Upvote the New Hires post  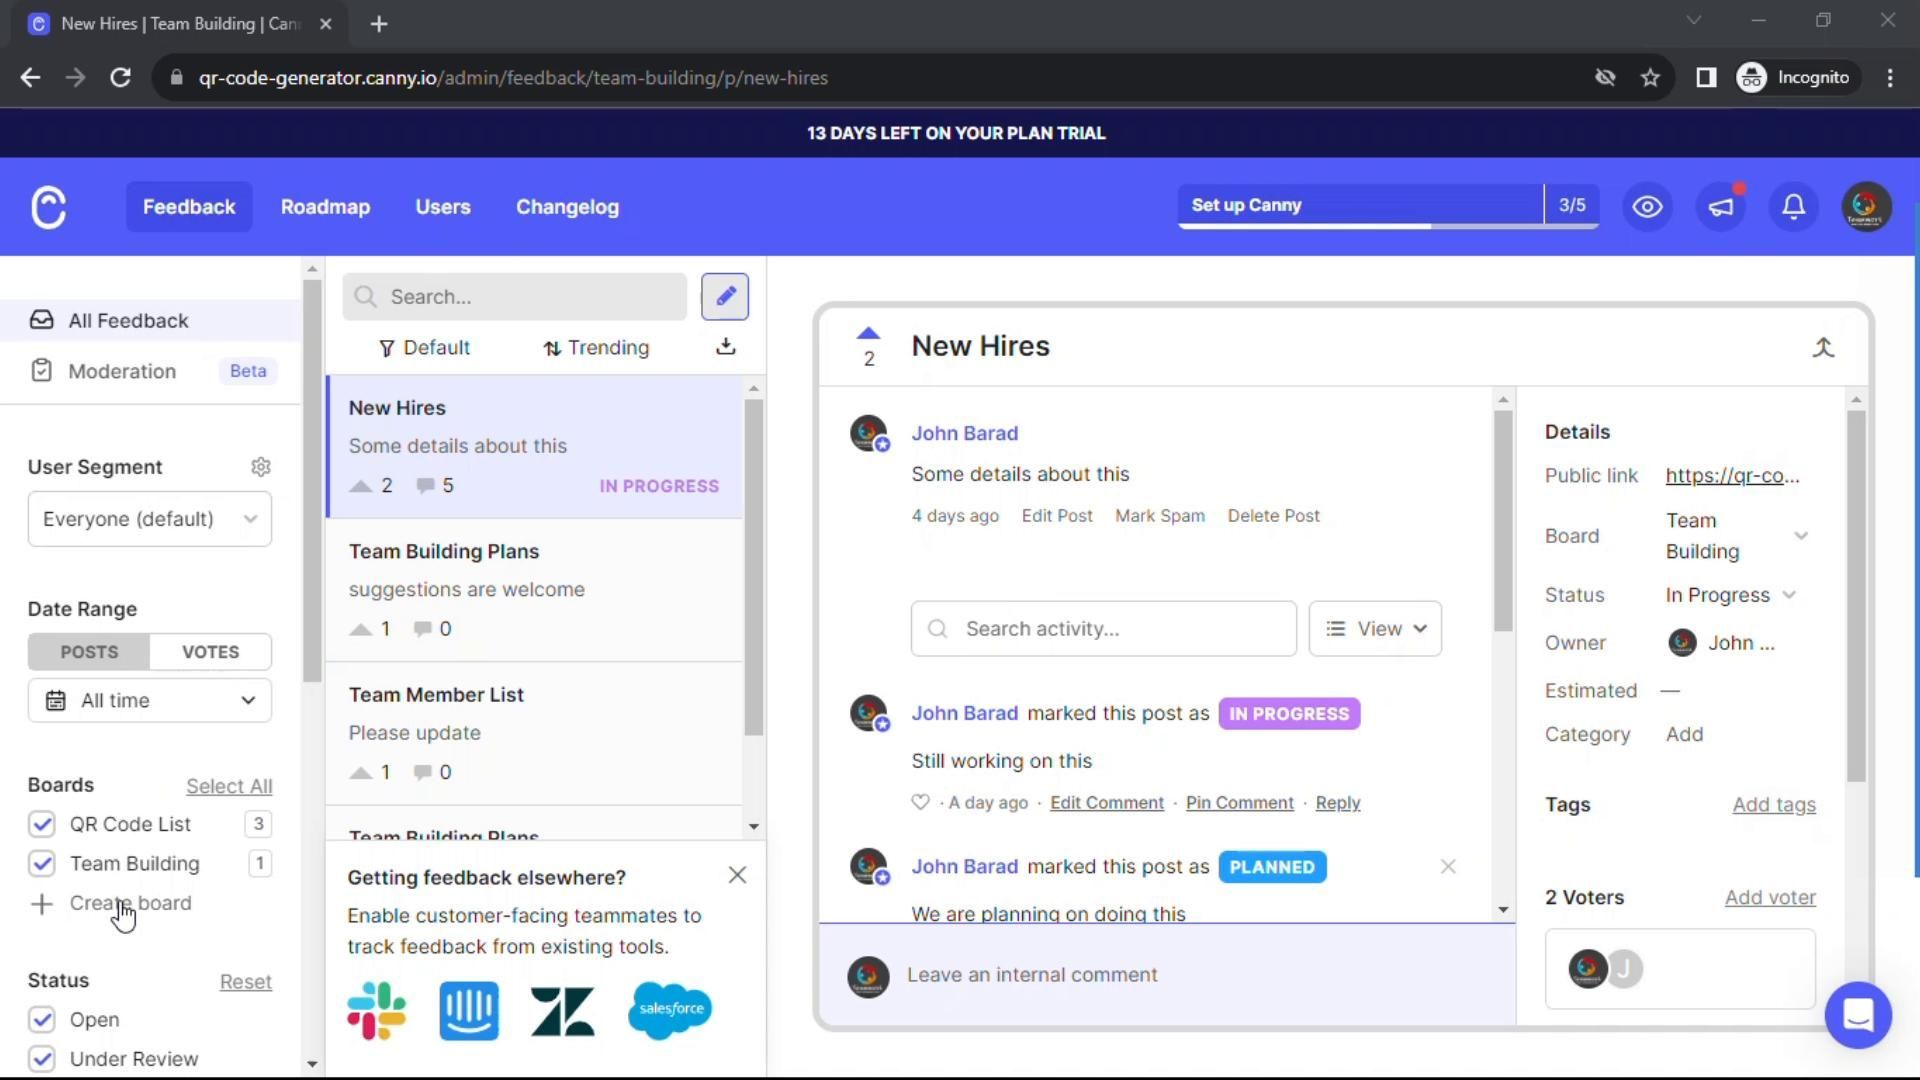[868, 334]
